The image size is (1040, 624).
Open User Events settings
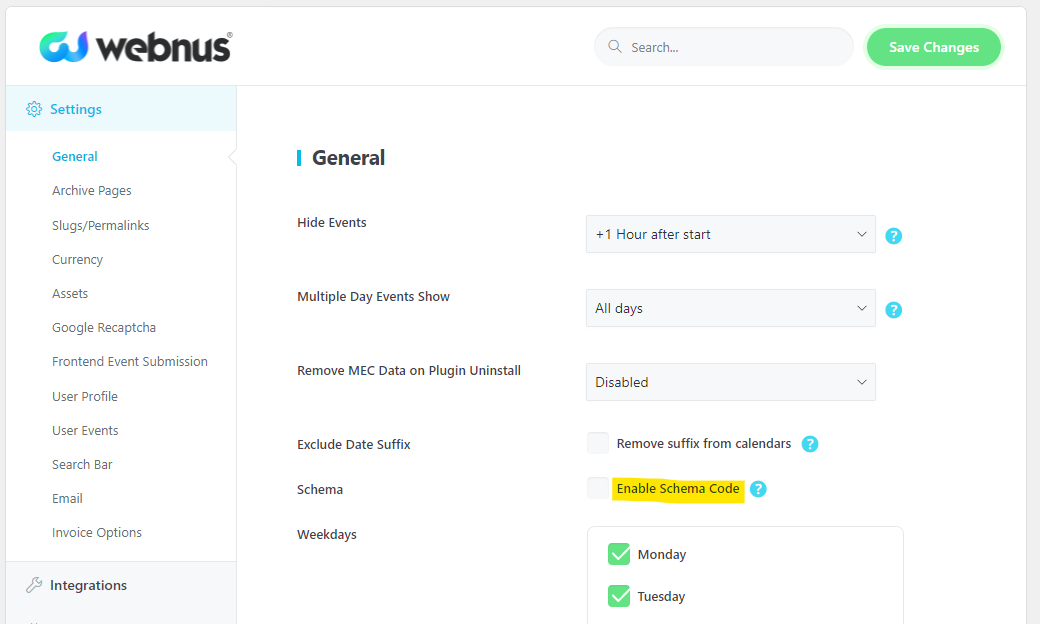coord(85,430)
